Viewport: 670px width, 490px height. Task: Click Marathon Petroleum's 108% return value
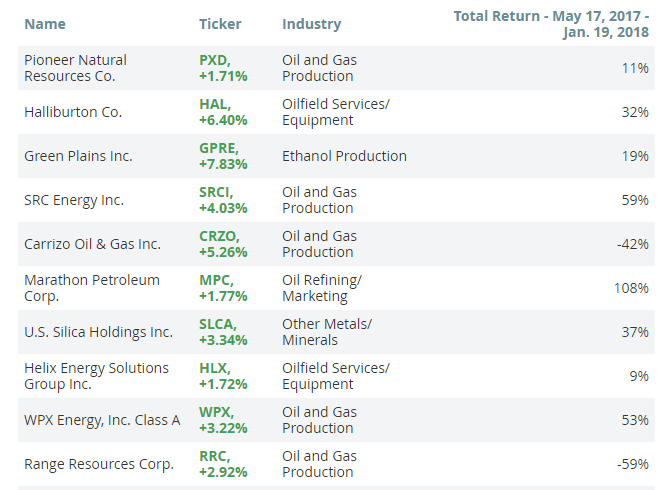tap(631, 288)
